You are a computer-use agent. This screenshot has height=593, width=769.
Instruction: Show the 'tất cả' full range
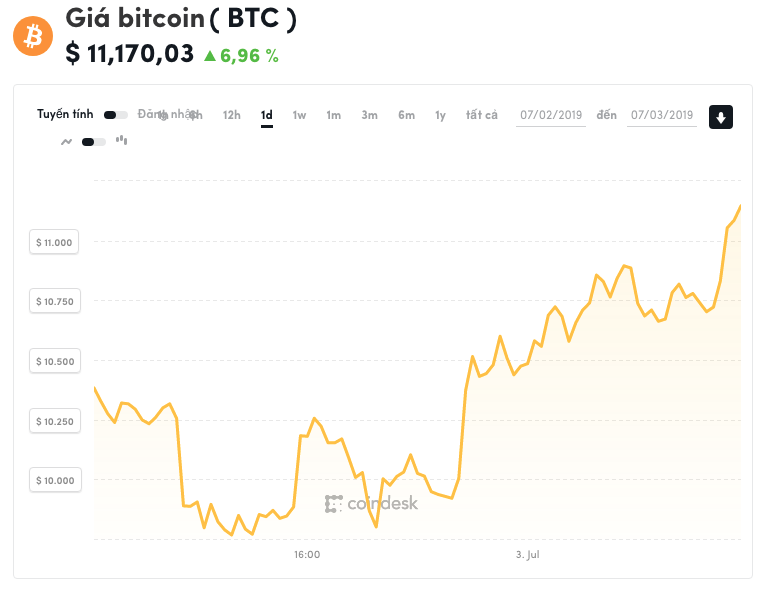click(x=481, y=115)
